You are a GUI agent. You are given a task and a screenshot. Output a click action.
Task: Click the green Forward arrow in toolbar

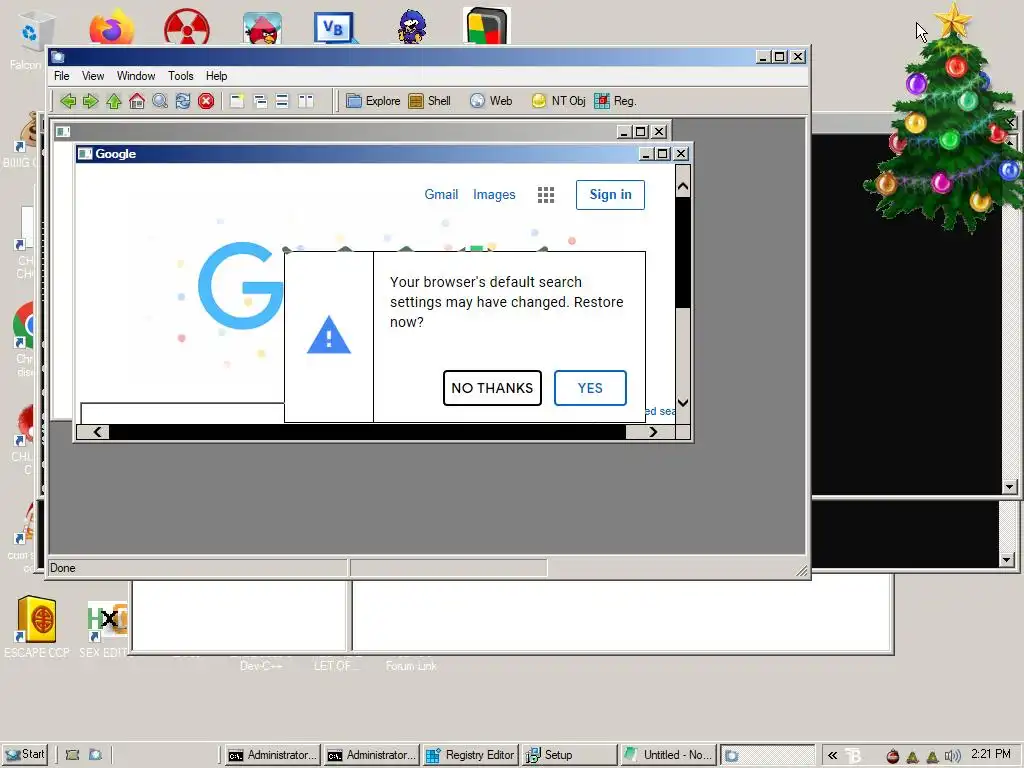tap(91, 101)
